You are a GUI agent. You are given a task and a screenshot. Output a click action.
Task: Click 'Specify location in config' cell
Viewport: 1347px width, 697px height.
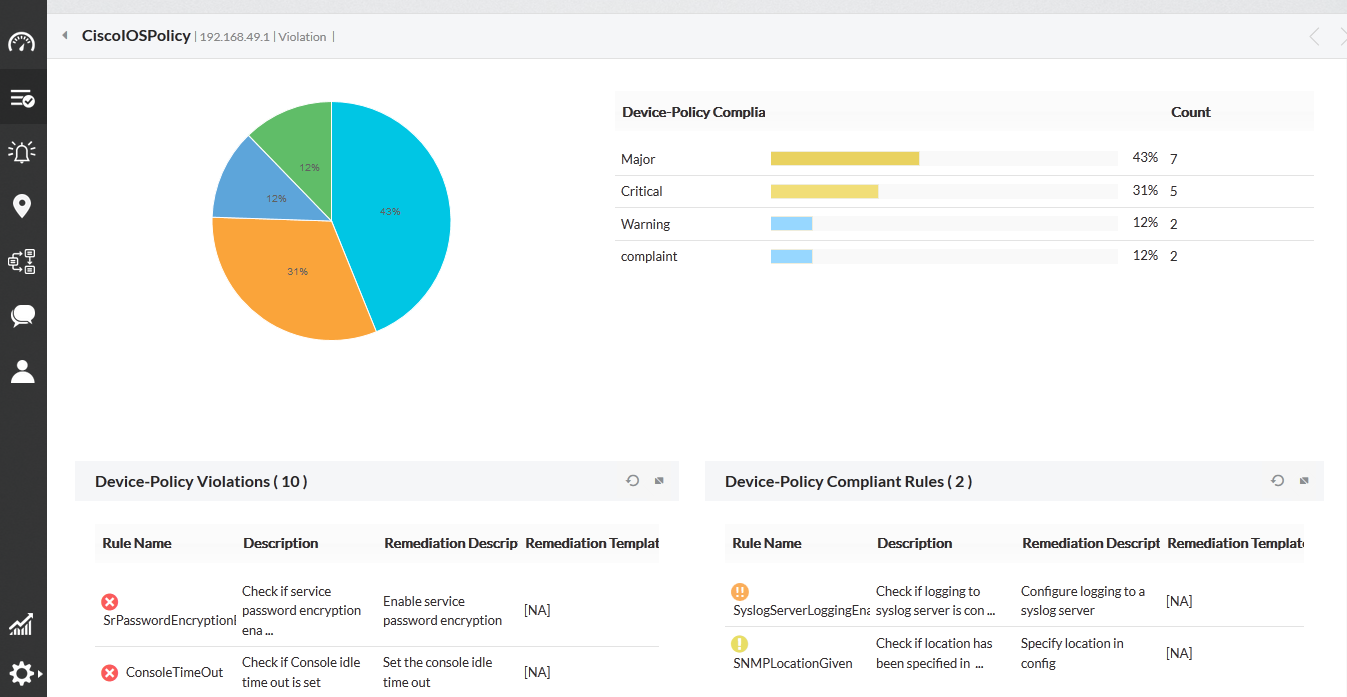point(1072,653)
